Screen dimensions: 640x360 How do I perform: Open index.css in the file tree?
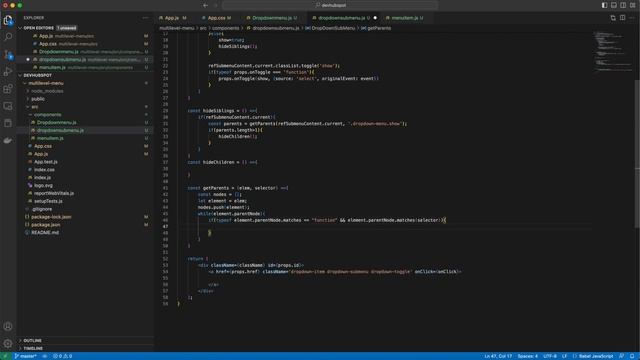coord(44,170)
